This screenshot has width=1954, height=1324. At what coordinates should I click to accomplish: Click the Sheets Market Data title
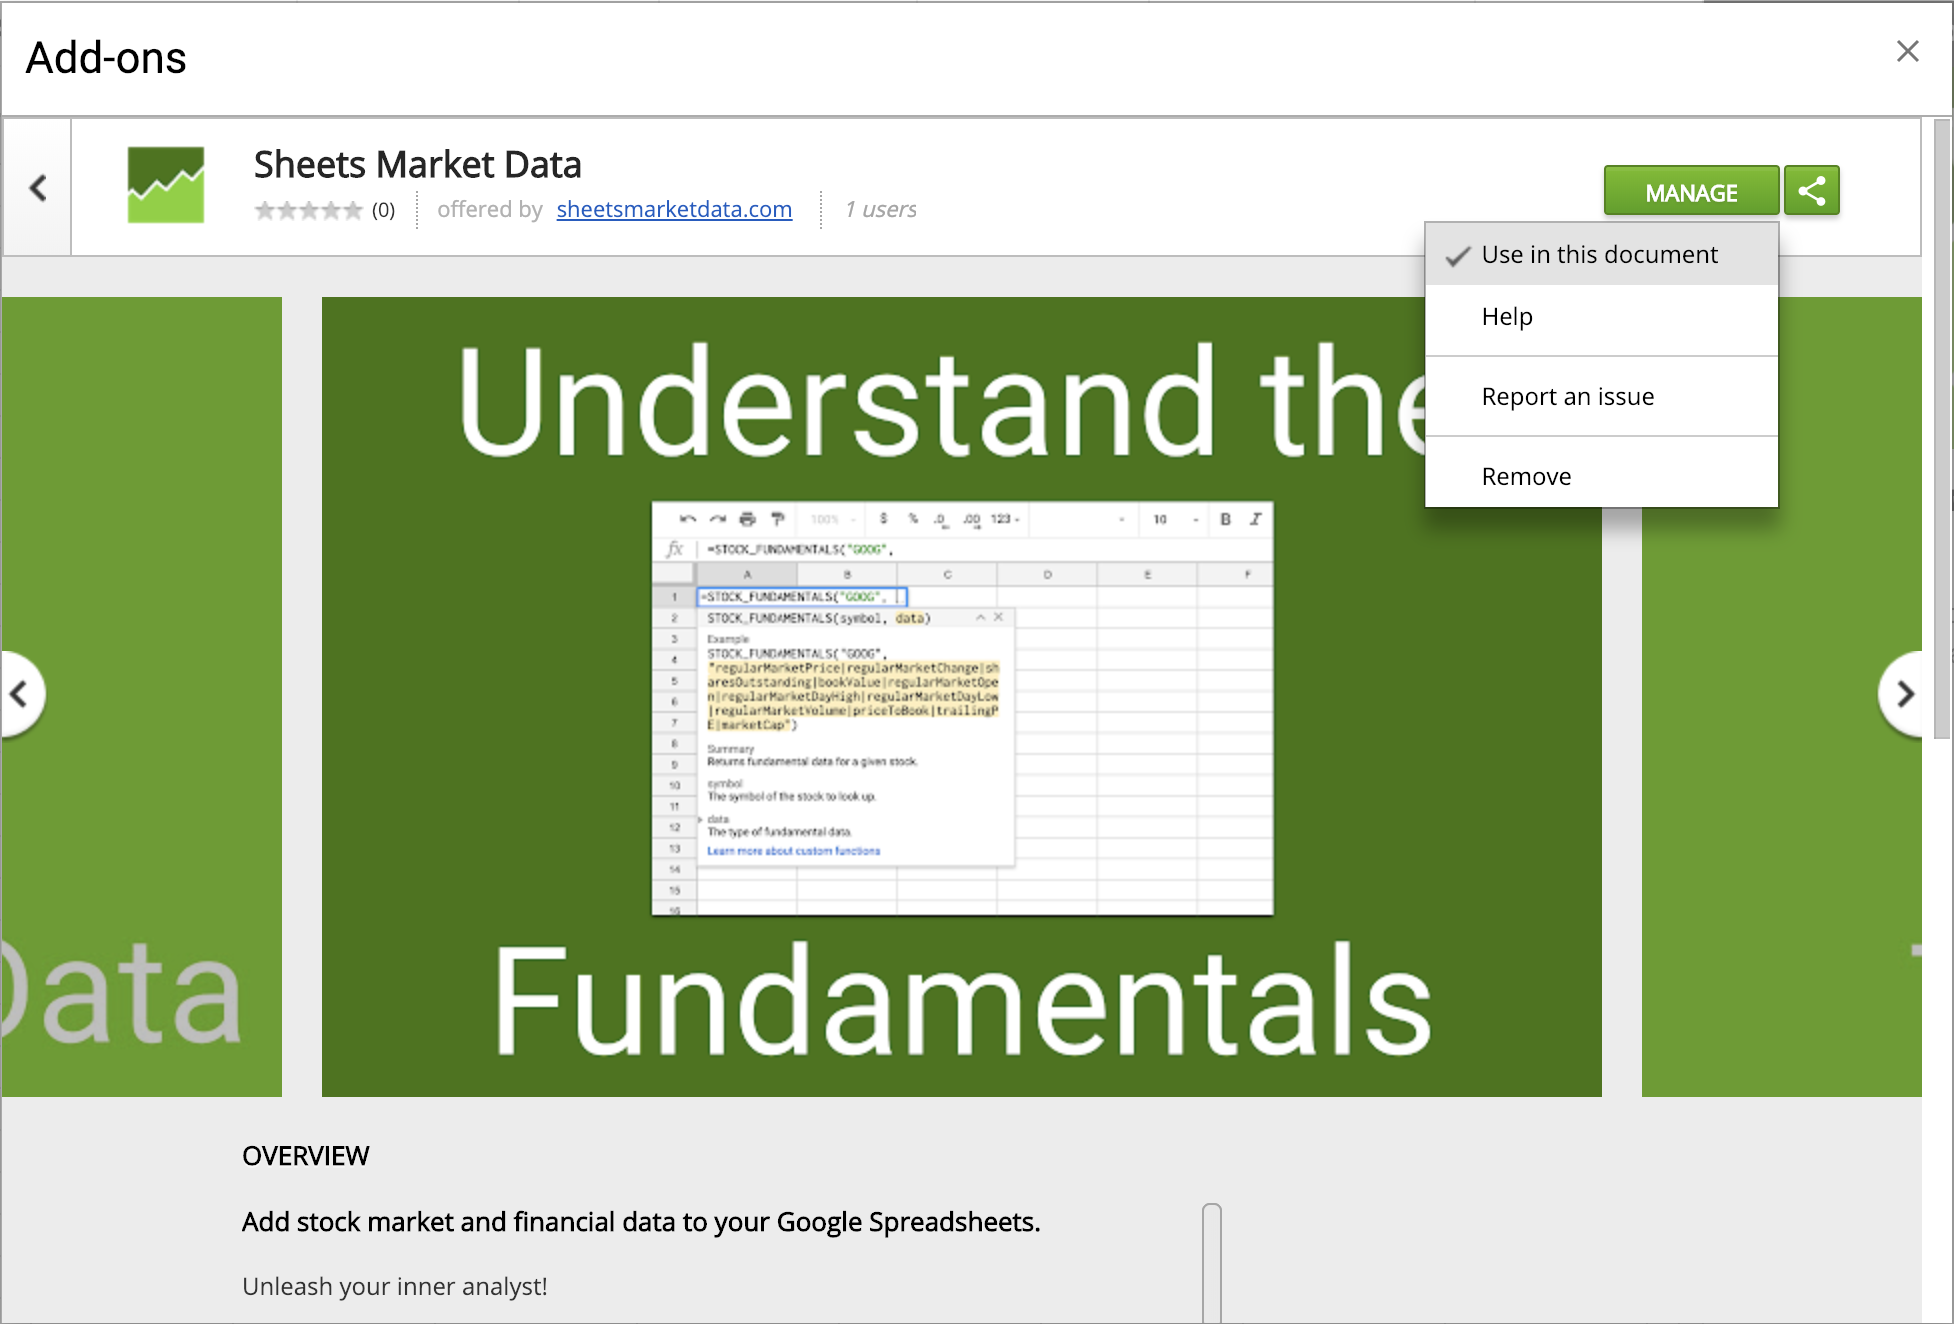(x=418, y=164)
